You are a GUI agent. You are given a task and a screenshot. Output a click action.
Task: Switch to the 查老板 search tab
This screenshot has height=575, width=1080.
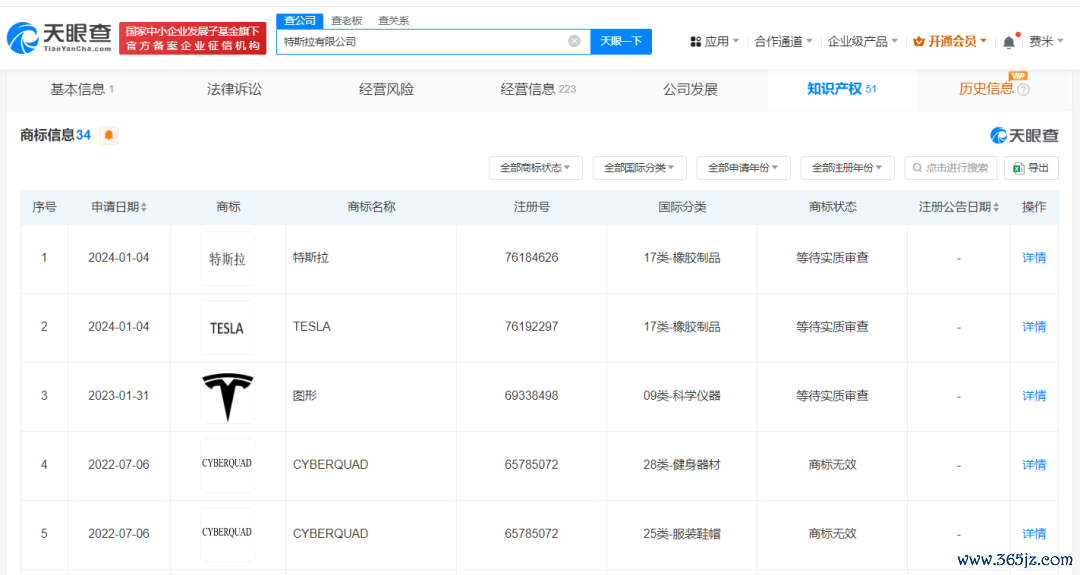[346, 21]
